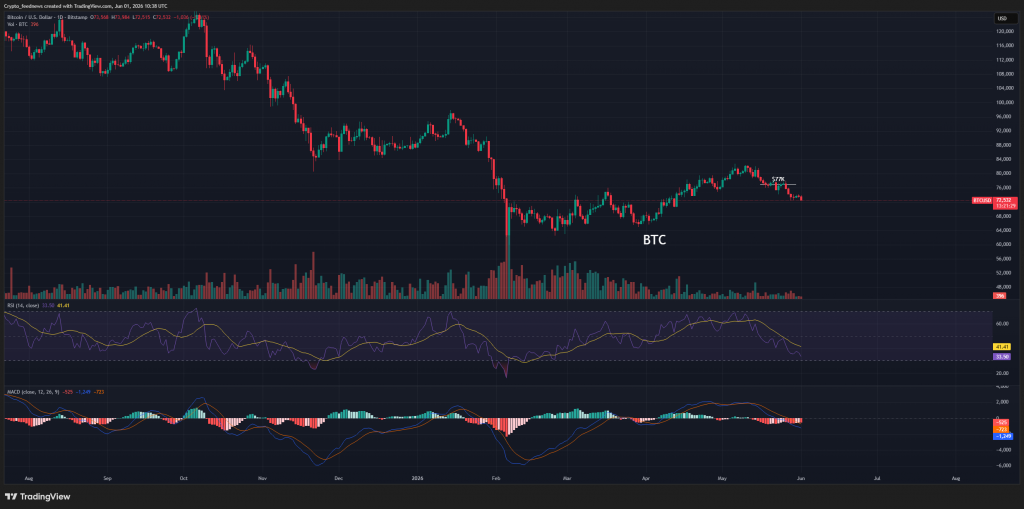Screen dimensions: 1024x509
Task: Click the 84,000 price axis label
Action: point(1004,159)
